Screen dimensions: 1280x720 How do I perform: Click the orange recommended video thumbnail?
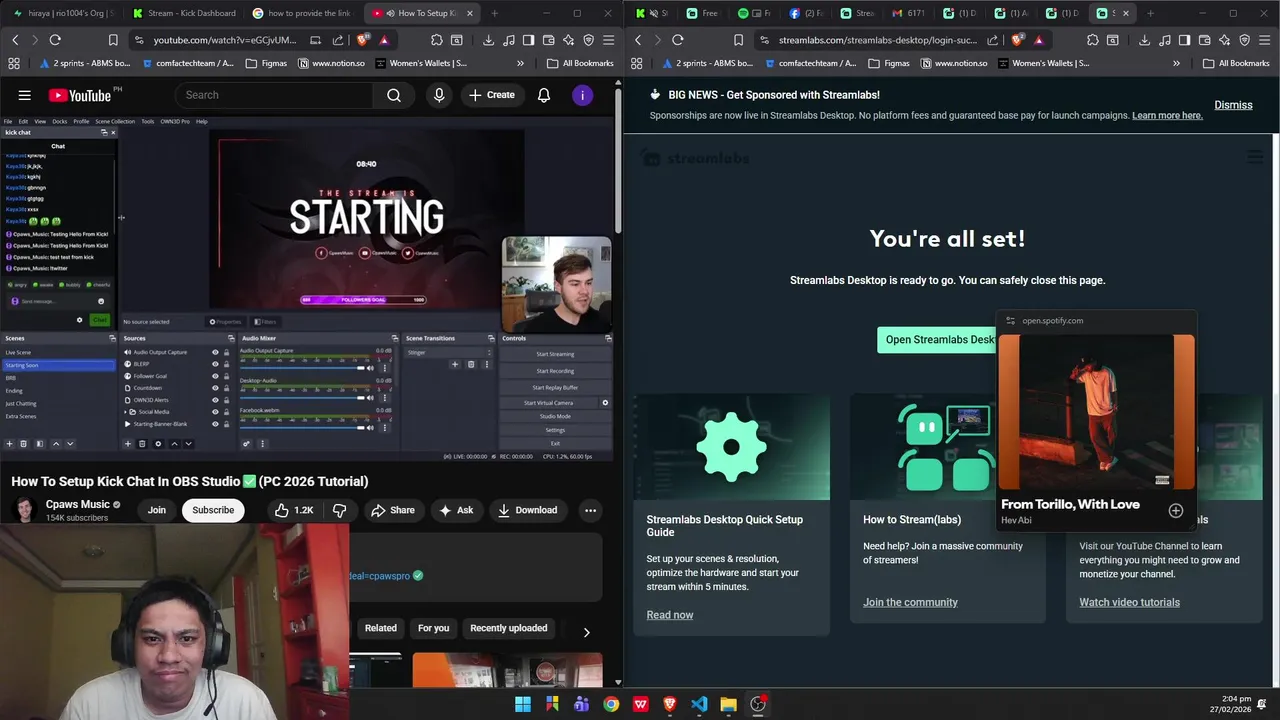[x=507, y=669]
